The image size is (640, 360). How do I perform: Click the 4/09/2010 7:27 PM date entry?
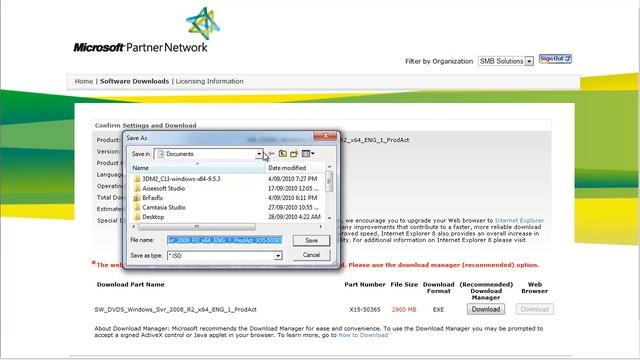[292, 179]
